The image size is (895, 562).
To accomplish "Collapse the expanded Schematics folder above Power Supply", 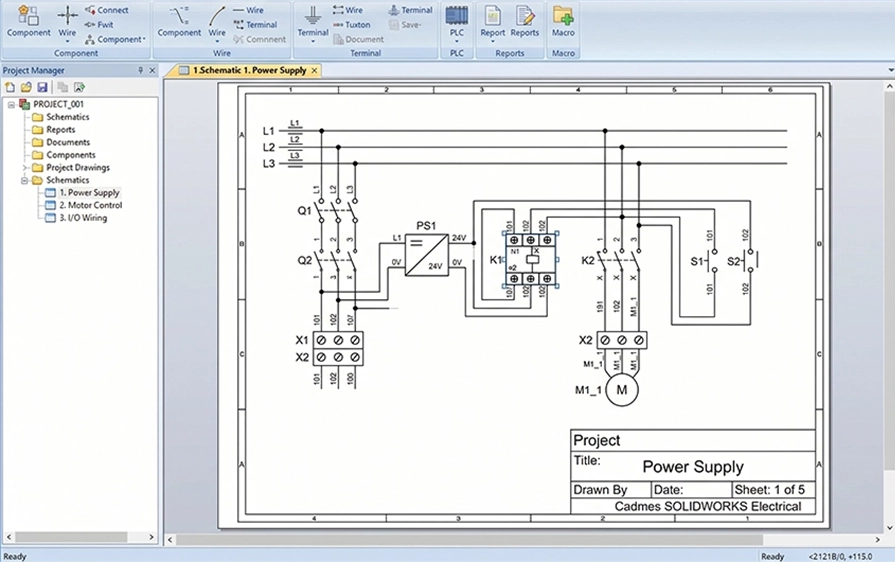I will [x=25, y=180].
